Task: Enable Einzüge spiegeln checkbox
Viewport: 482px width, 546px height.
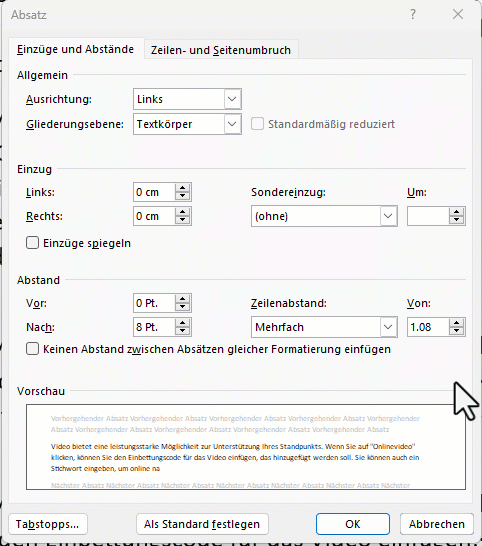Action: point(32,243)
